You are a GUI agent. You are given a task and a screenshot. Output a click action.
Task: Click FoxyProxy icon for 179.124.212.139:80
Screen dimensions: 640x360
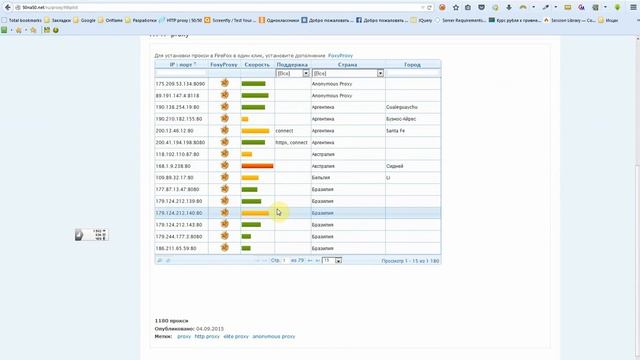[x=224, y=201]
